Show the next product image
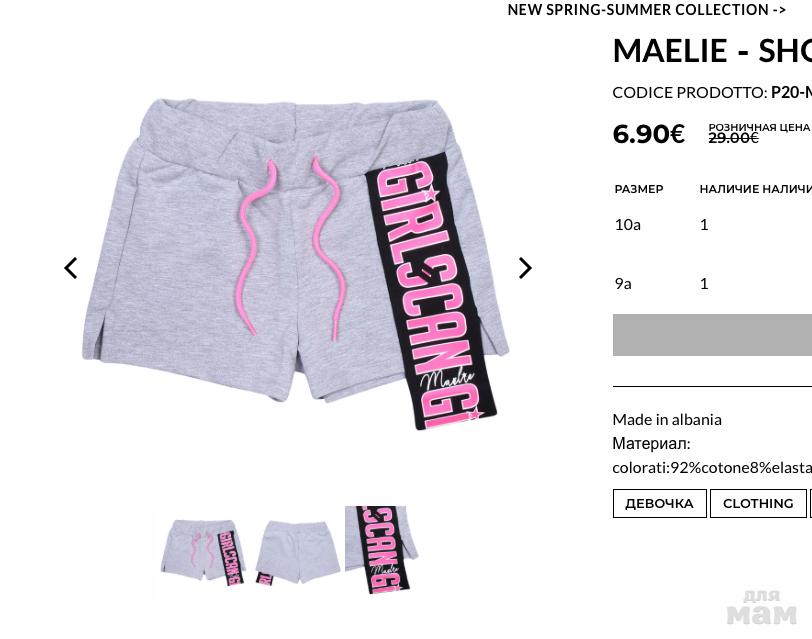Screen dimensions: 812x639 pyautogui.click(x=525, y=268)
